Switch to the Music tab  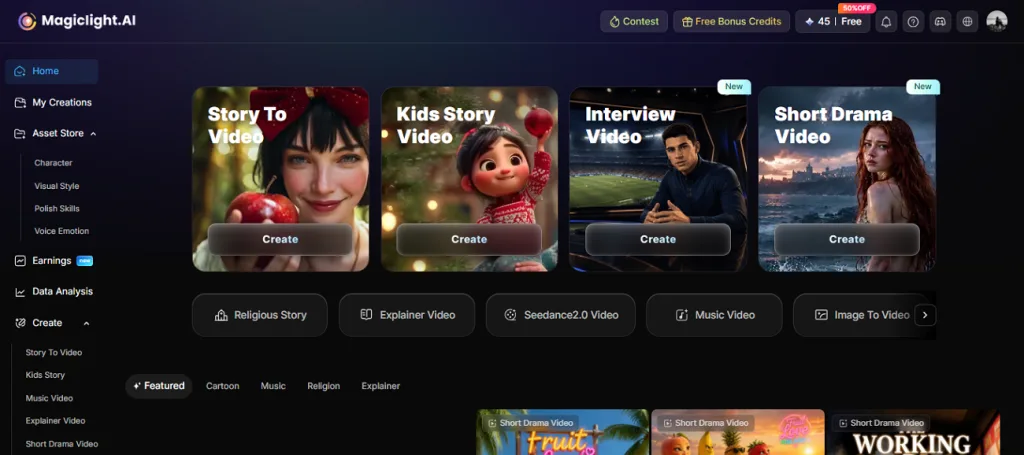[x=273, y=386]
